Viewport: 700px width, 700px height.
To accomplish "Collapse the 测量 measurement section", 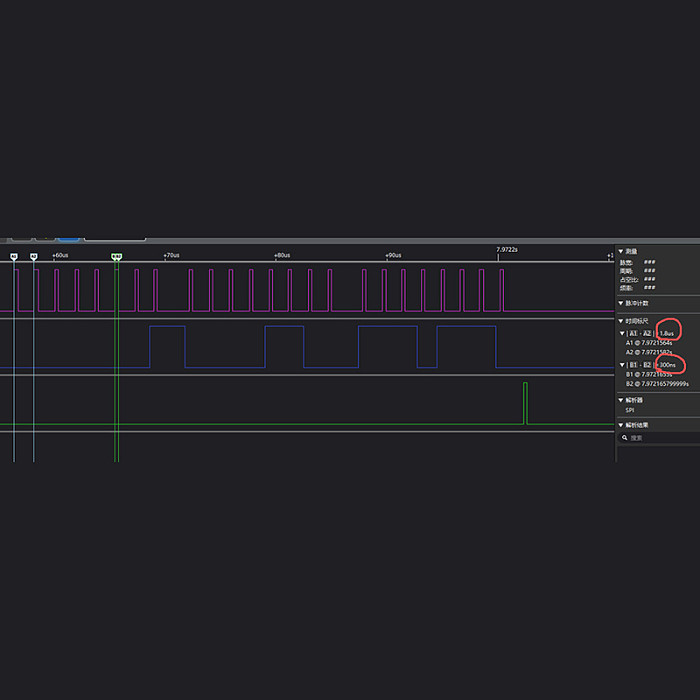I will (621, 251).
